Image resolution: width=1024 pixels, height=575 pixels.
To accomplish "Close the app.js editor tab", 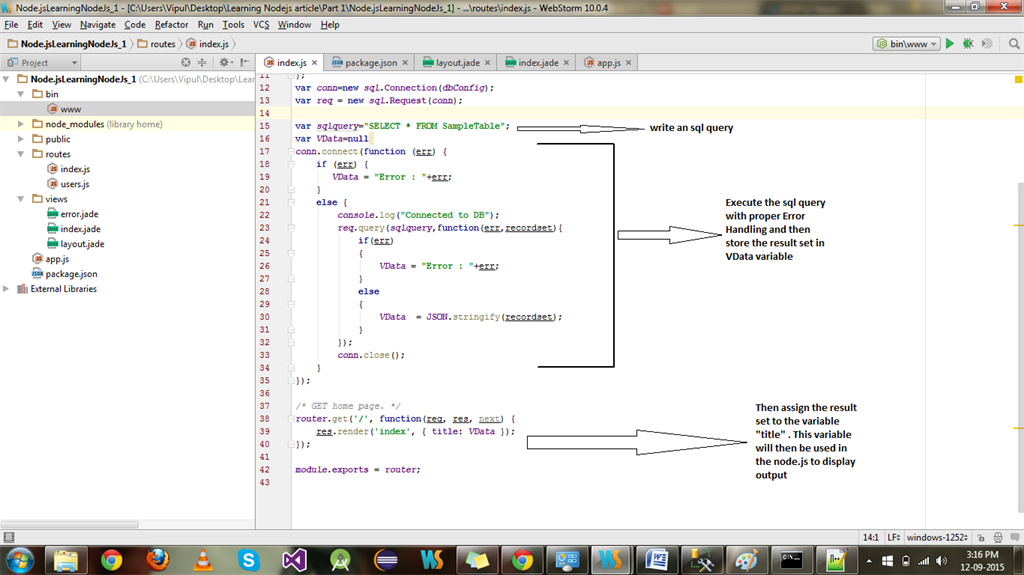I will (629, 62).
